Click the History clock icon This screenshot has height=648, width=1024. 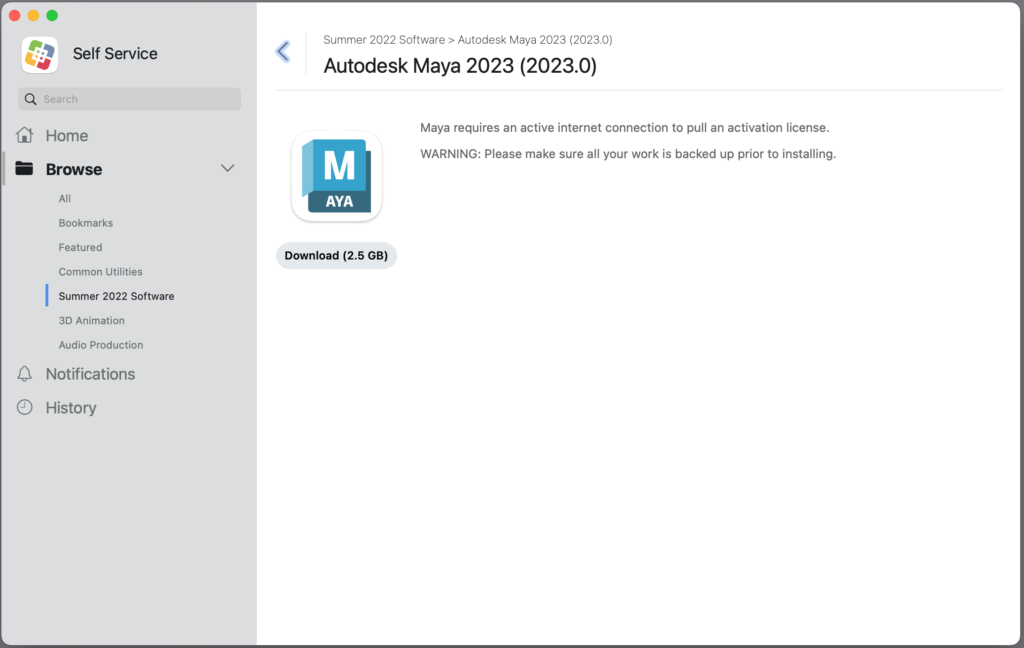point(24,407)
